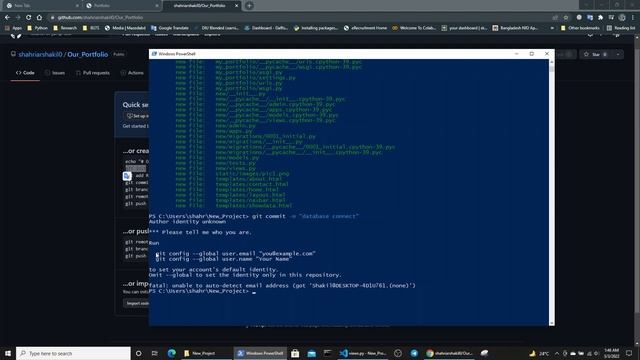The width and height of the screenshot is (640, 360).
Task: Open the shahriarshakil0 profile link
Action: (40, 54)
